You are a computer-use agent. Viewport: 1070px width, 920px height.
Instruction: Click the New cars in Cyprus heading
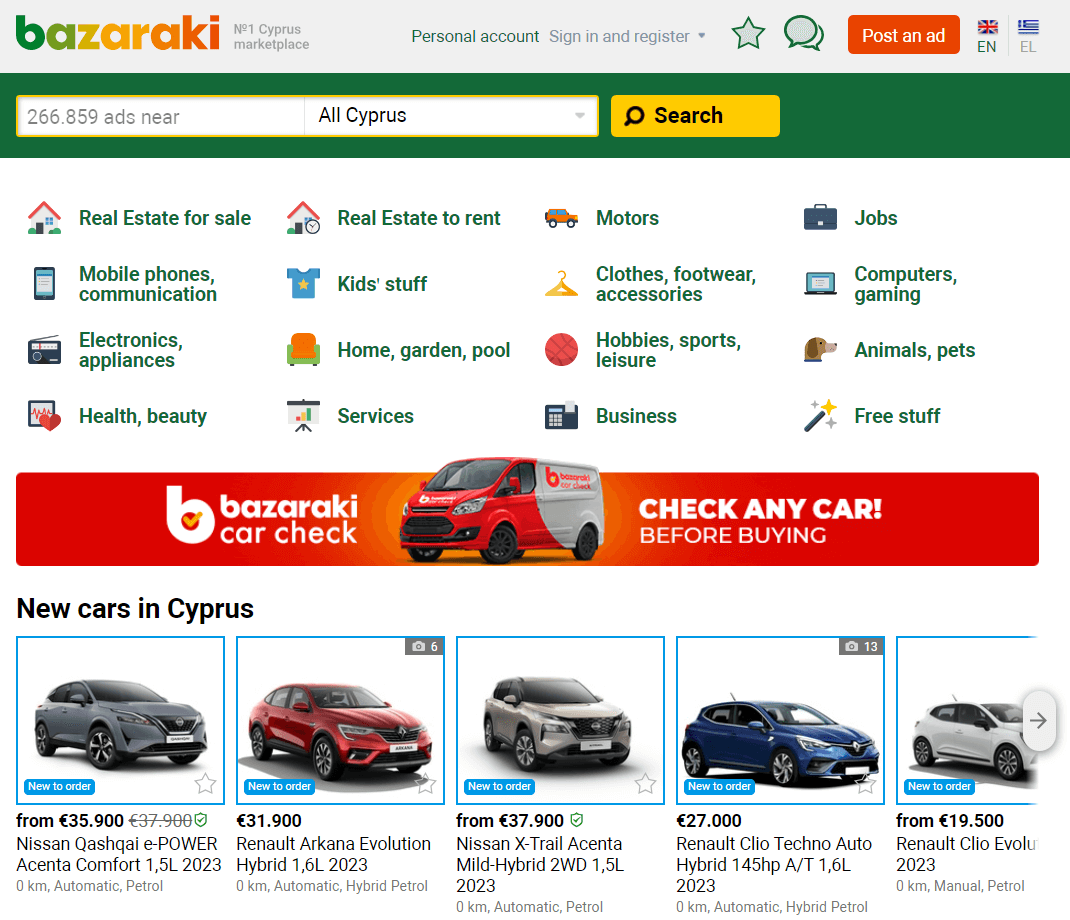(135, 608)
